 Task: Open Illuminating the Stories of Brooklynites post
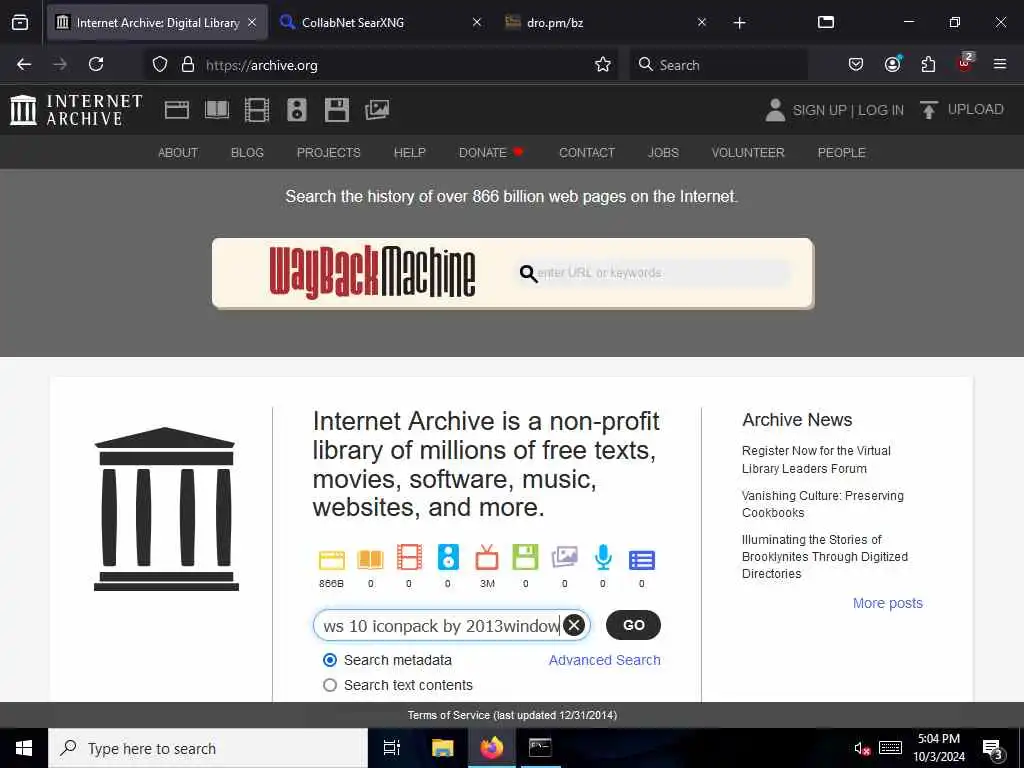[x=825, y=556]
